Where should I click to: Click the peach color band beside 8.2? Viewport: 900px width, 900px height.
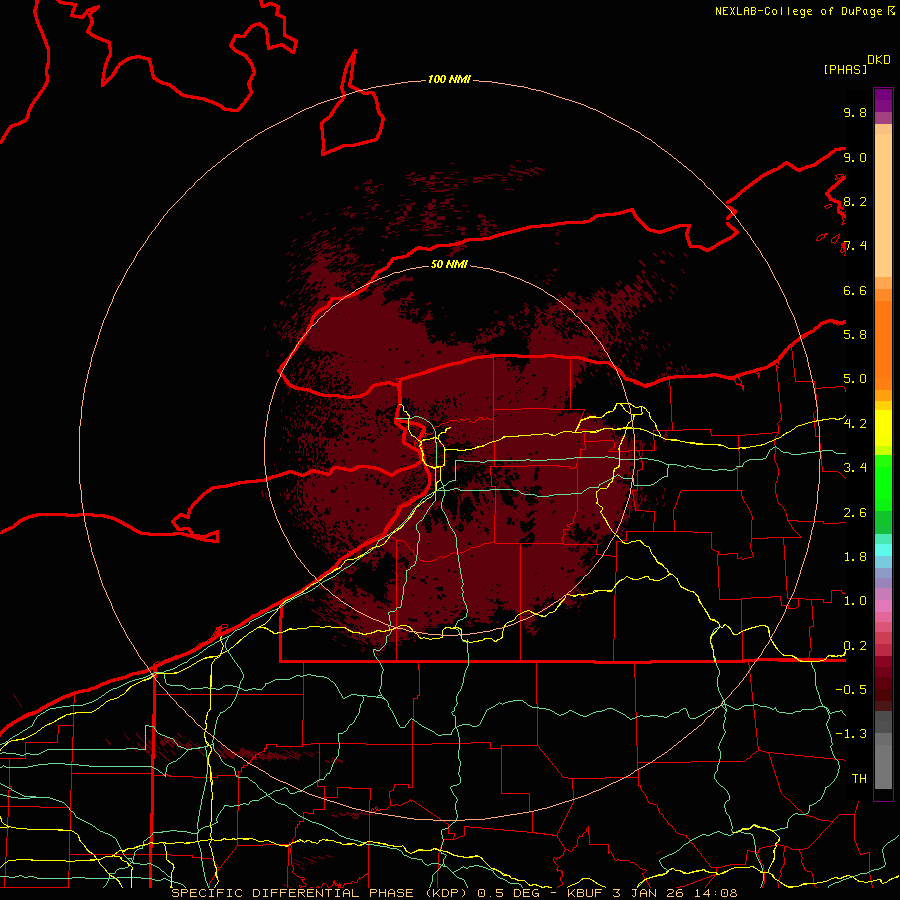click(x=883, y=205)
